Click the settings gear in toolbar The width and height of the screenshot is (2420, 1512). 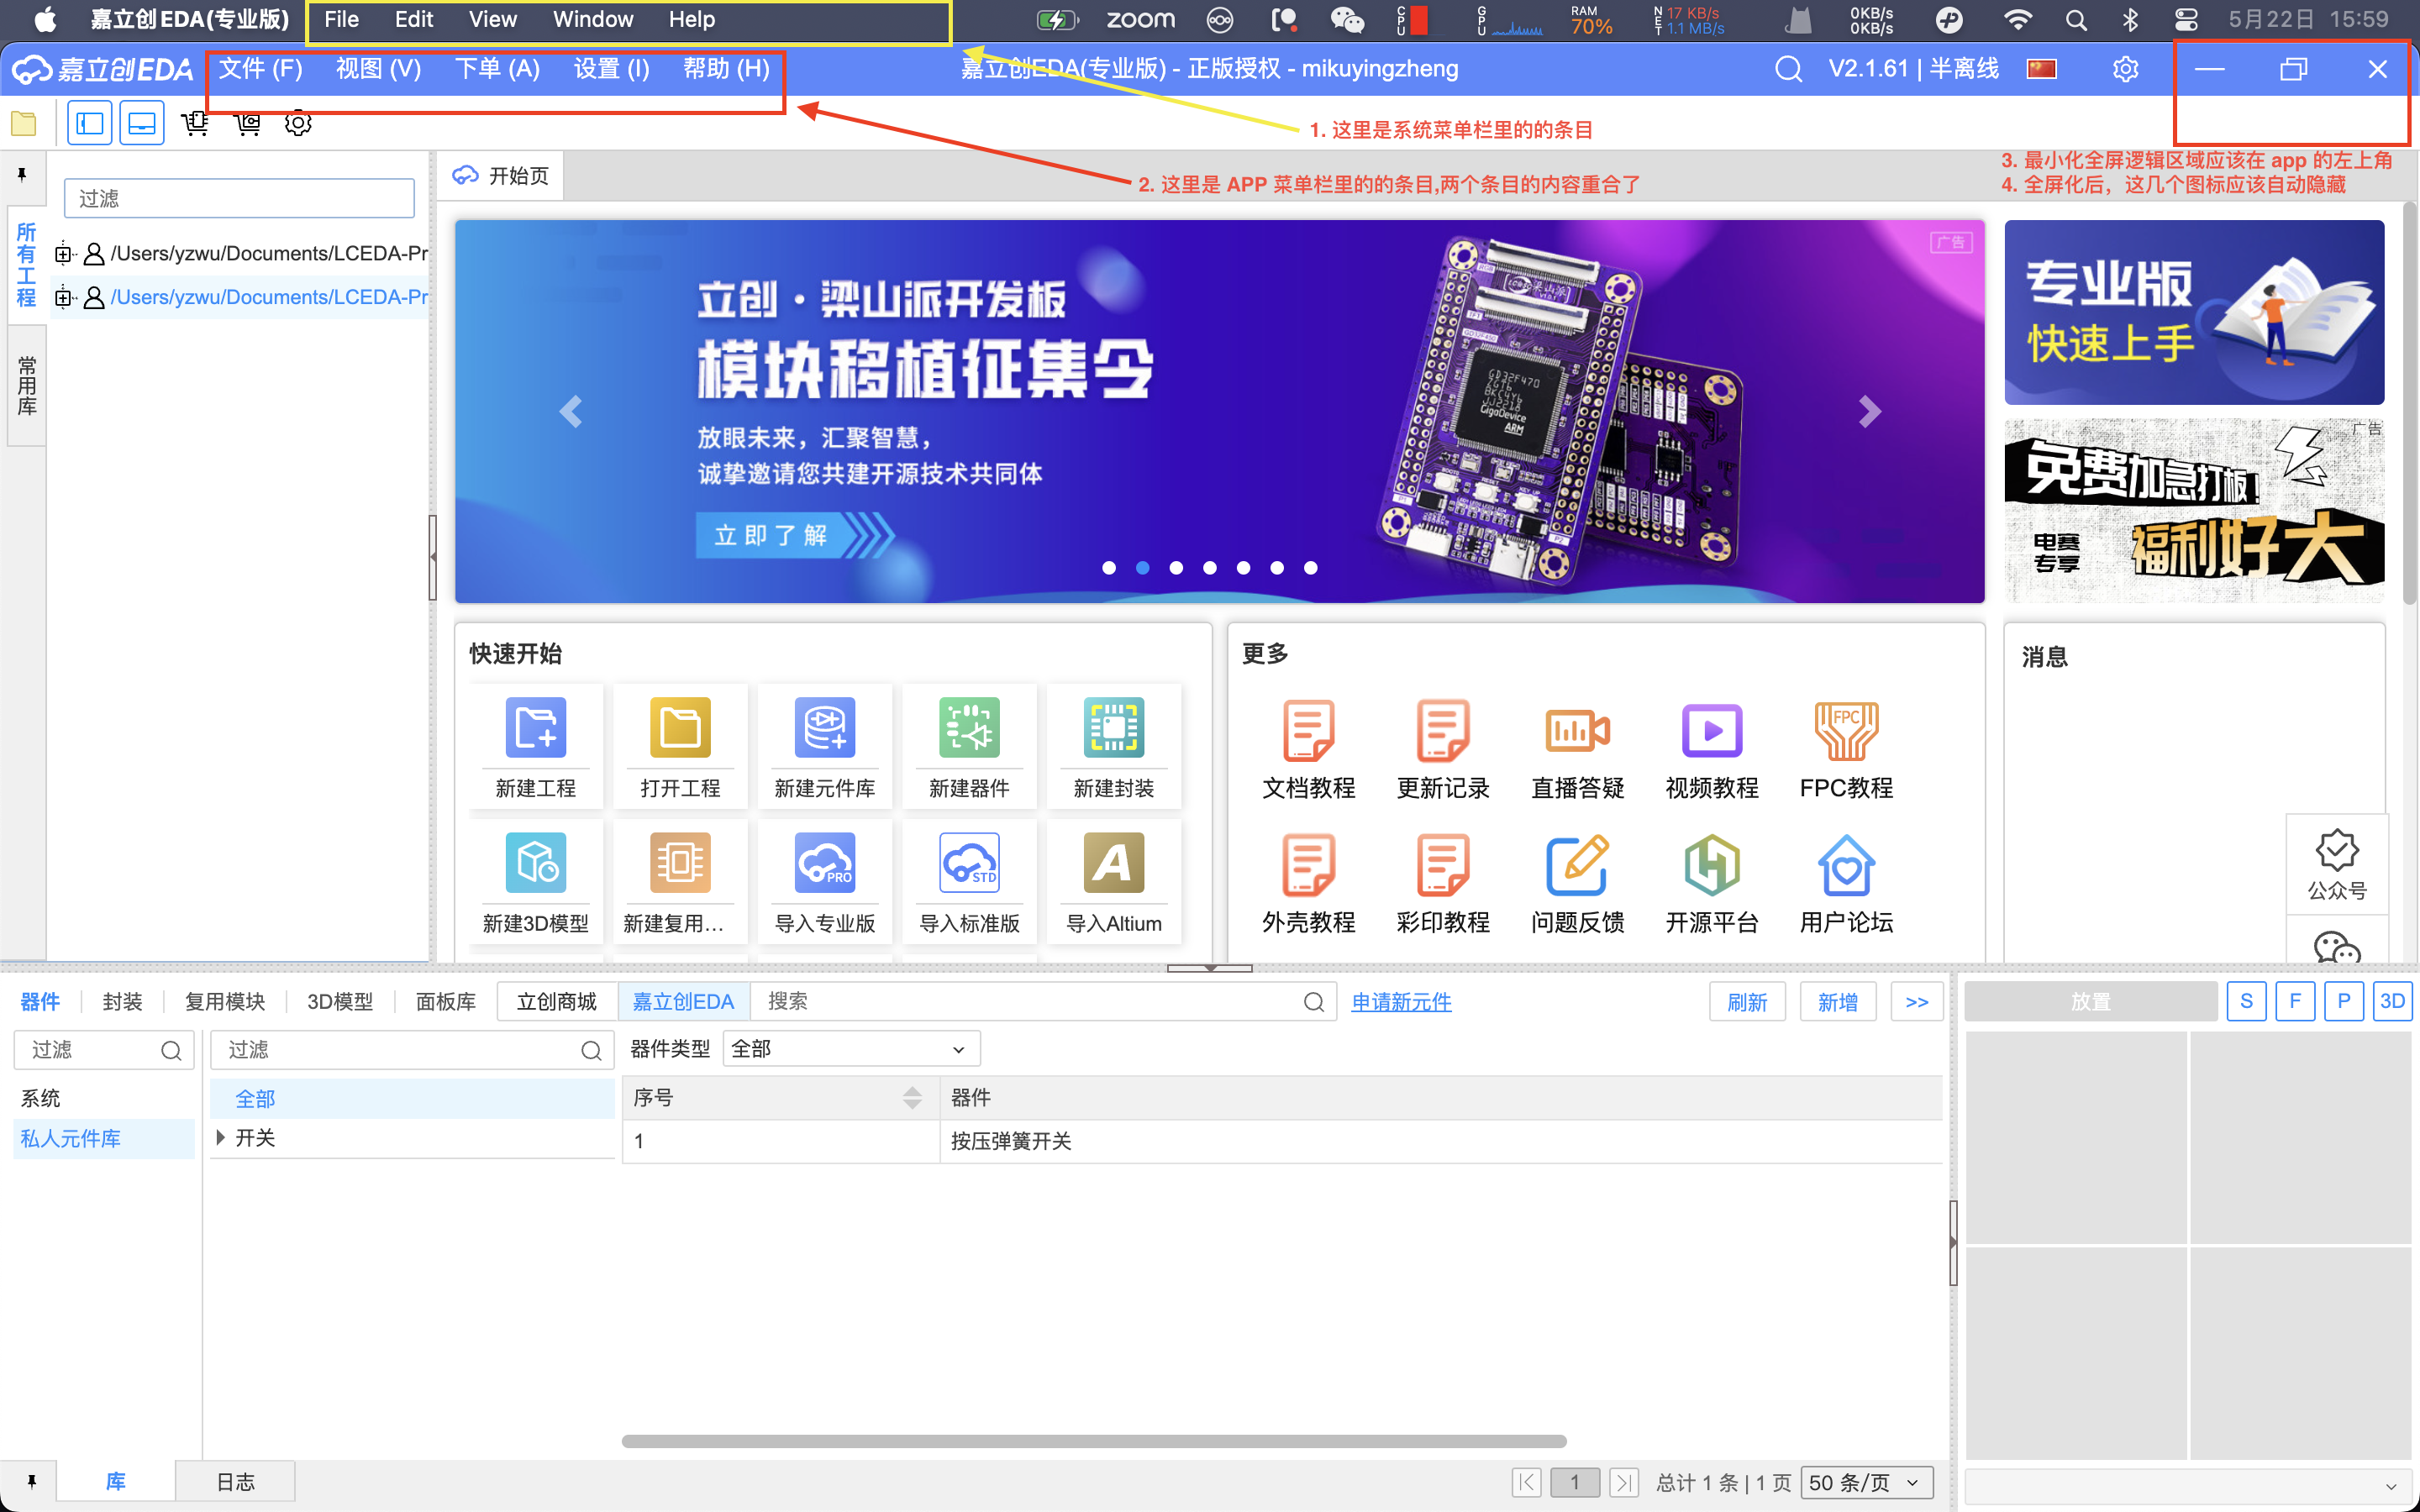298,123
